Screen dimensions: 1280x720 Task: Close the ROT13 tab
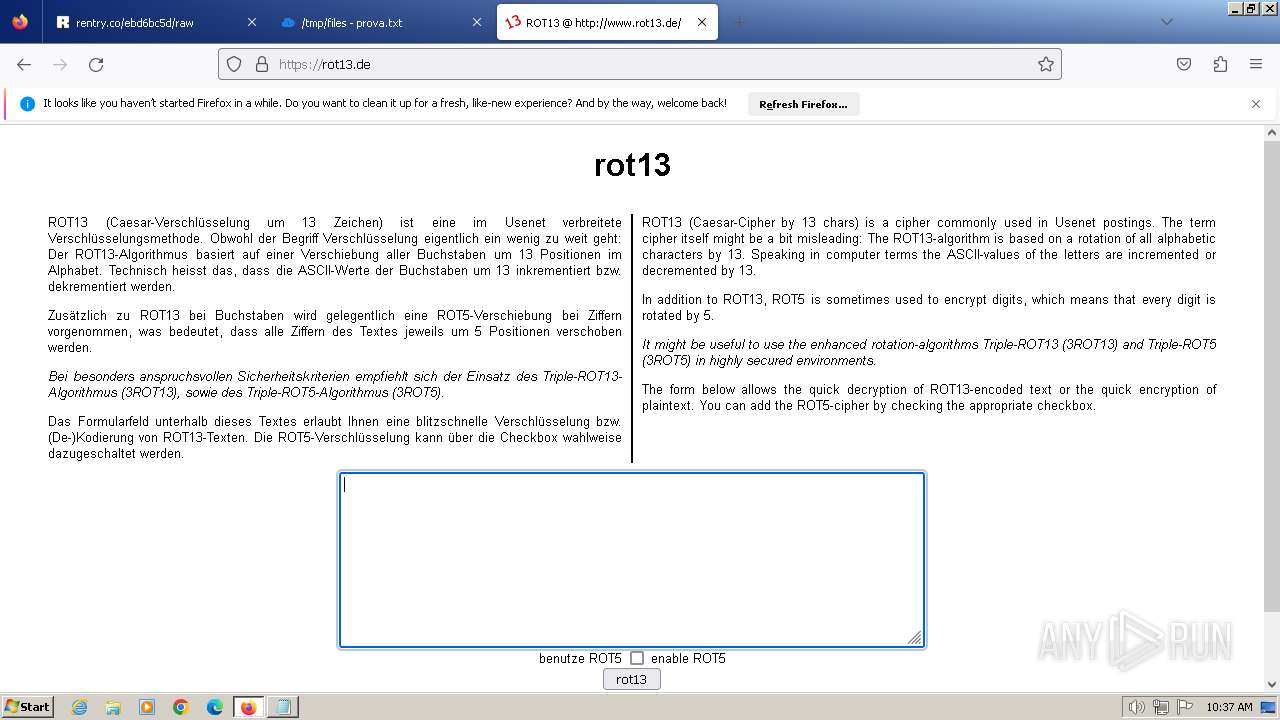(x=702, y=22)
